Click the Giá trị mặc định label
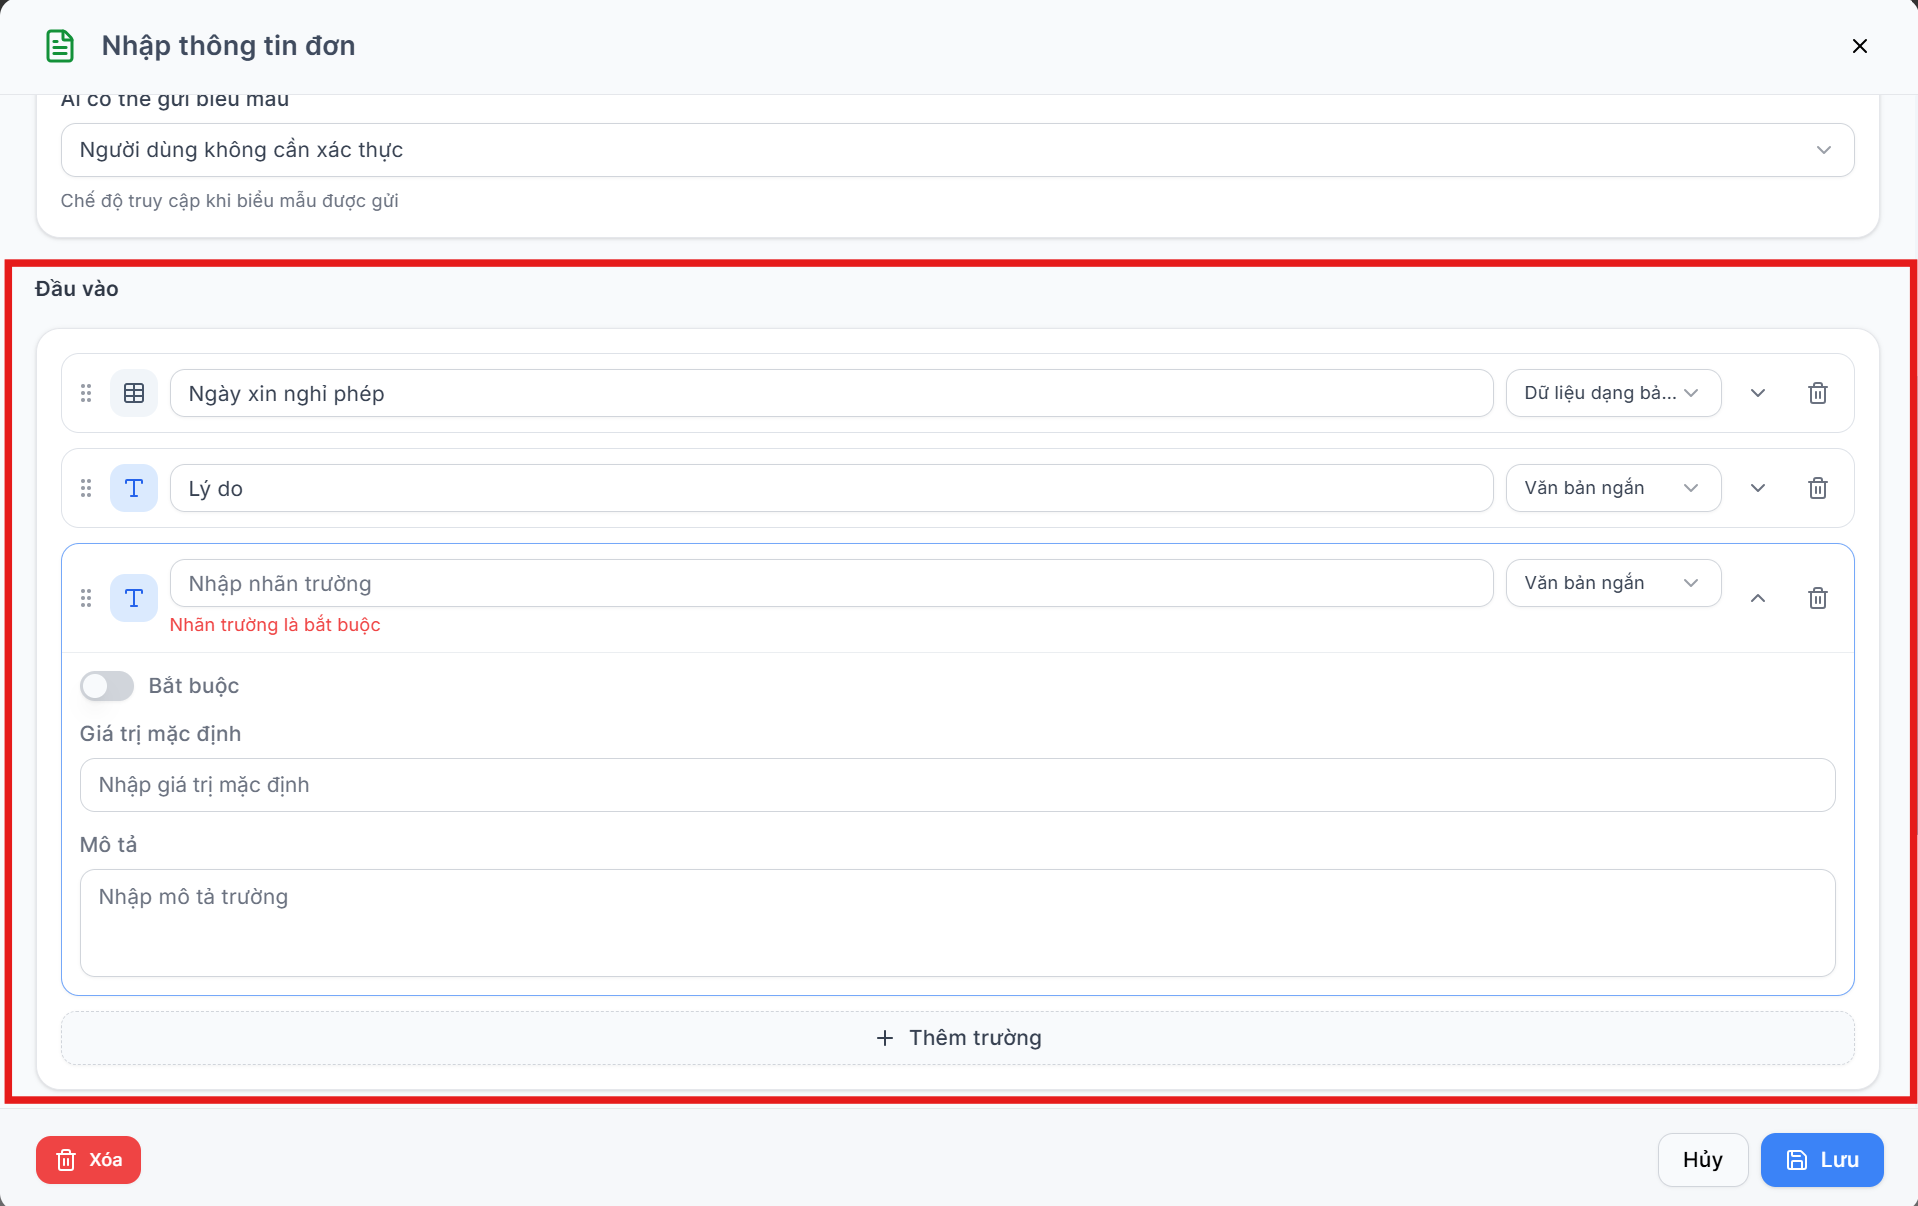 pyautogui.click(x=160, y=734)
